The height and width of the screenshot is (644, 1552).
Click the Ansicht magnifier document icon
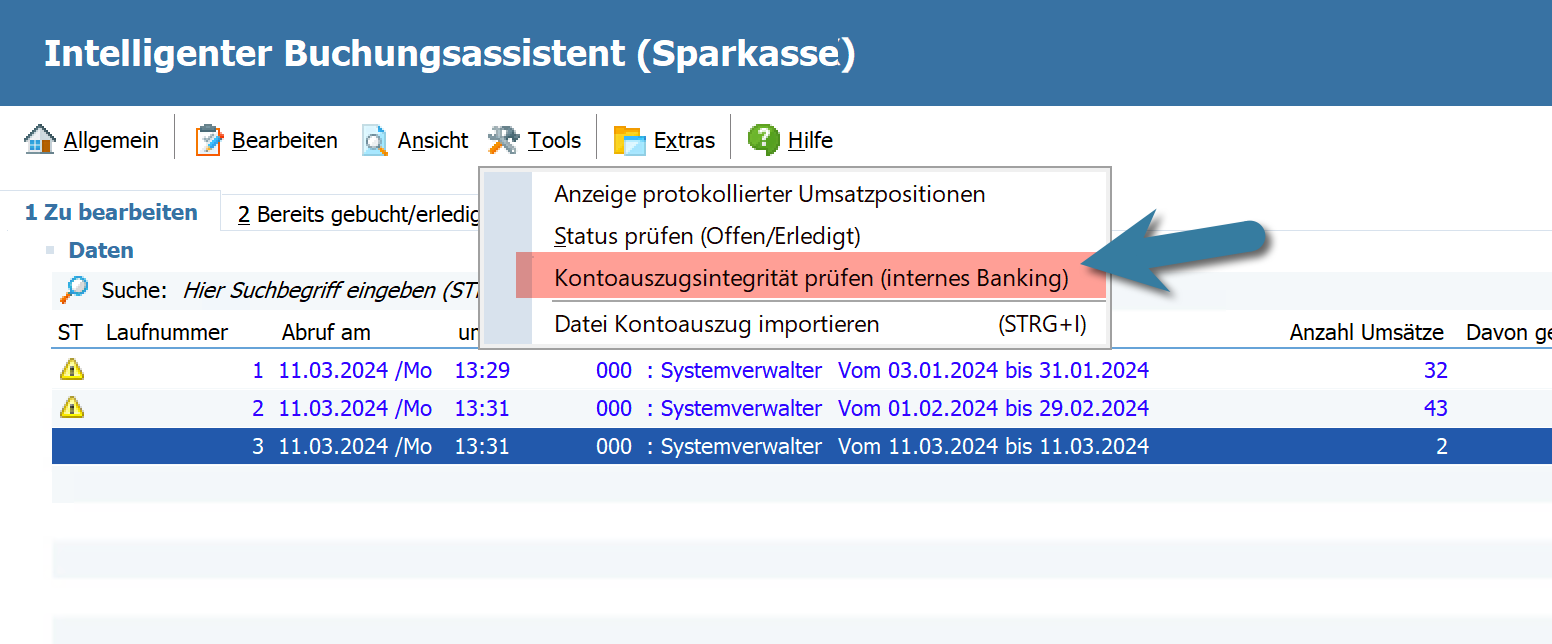coord(375,140)
